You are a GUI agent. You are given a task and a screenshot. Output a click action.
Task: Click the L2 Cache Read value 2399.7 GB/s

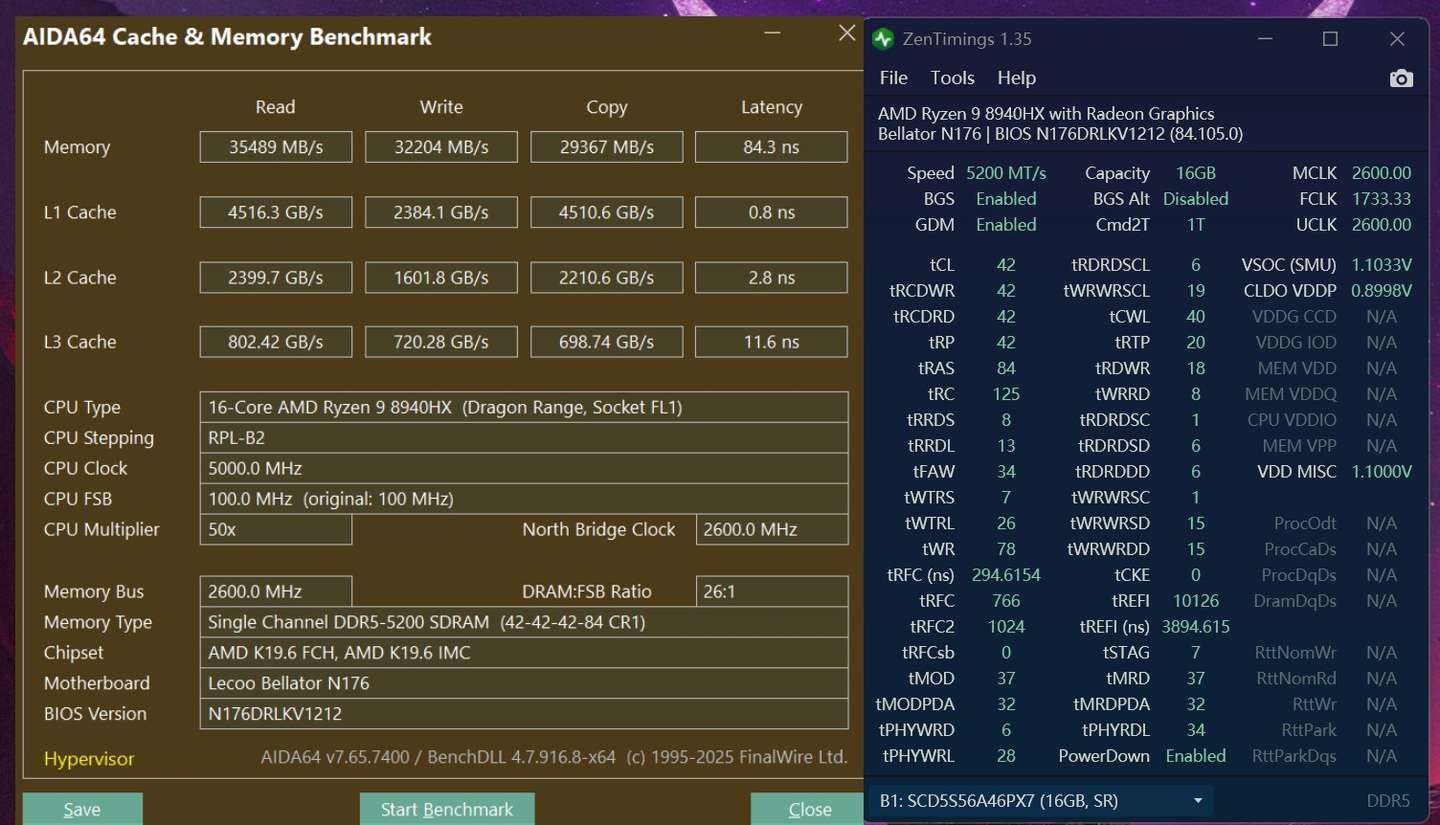pos(276,277)
